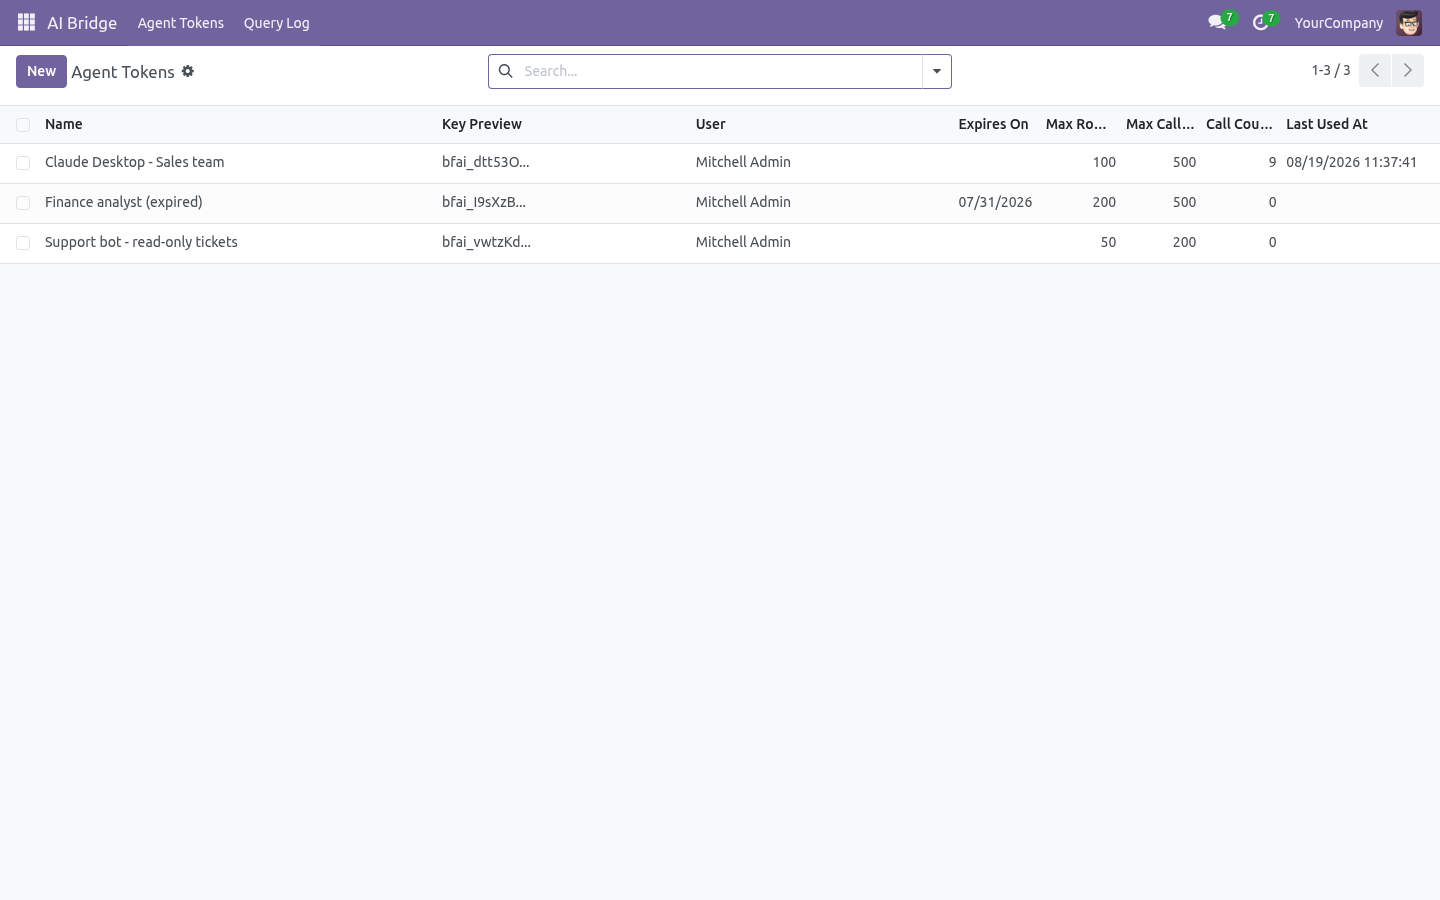Select the Support bot row checkbox
This screenshot has height=900, width=1440.
click(x=23, y=243)
